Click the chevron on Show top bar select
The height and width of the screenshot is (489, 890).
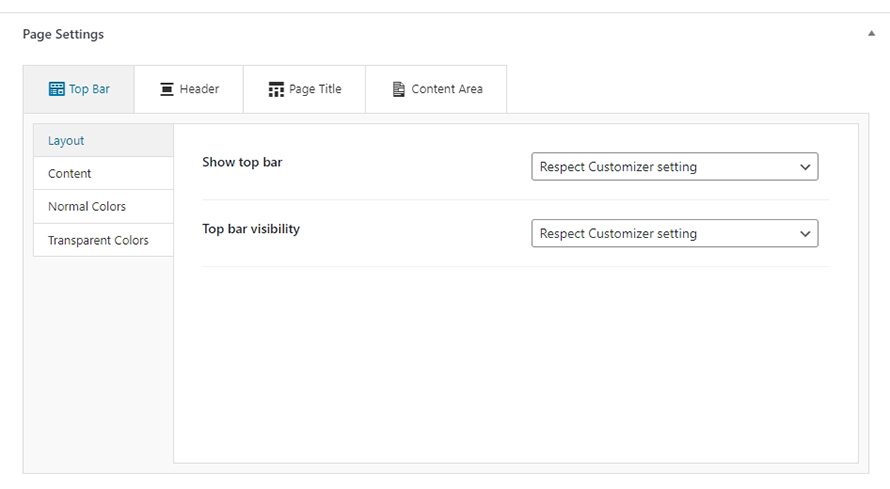[x=804, y=167]
